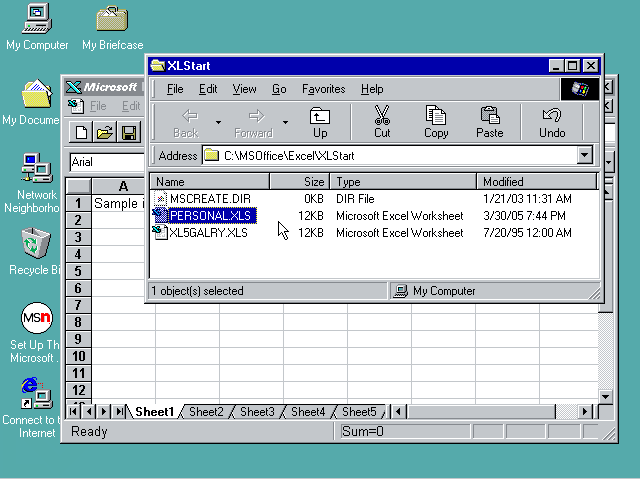This screenshot has height=480, width=640.
Task: Open File menu in Excel window
Action: 98,106
